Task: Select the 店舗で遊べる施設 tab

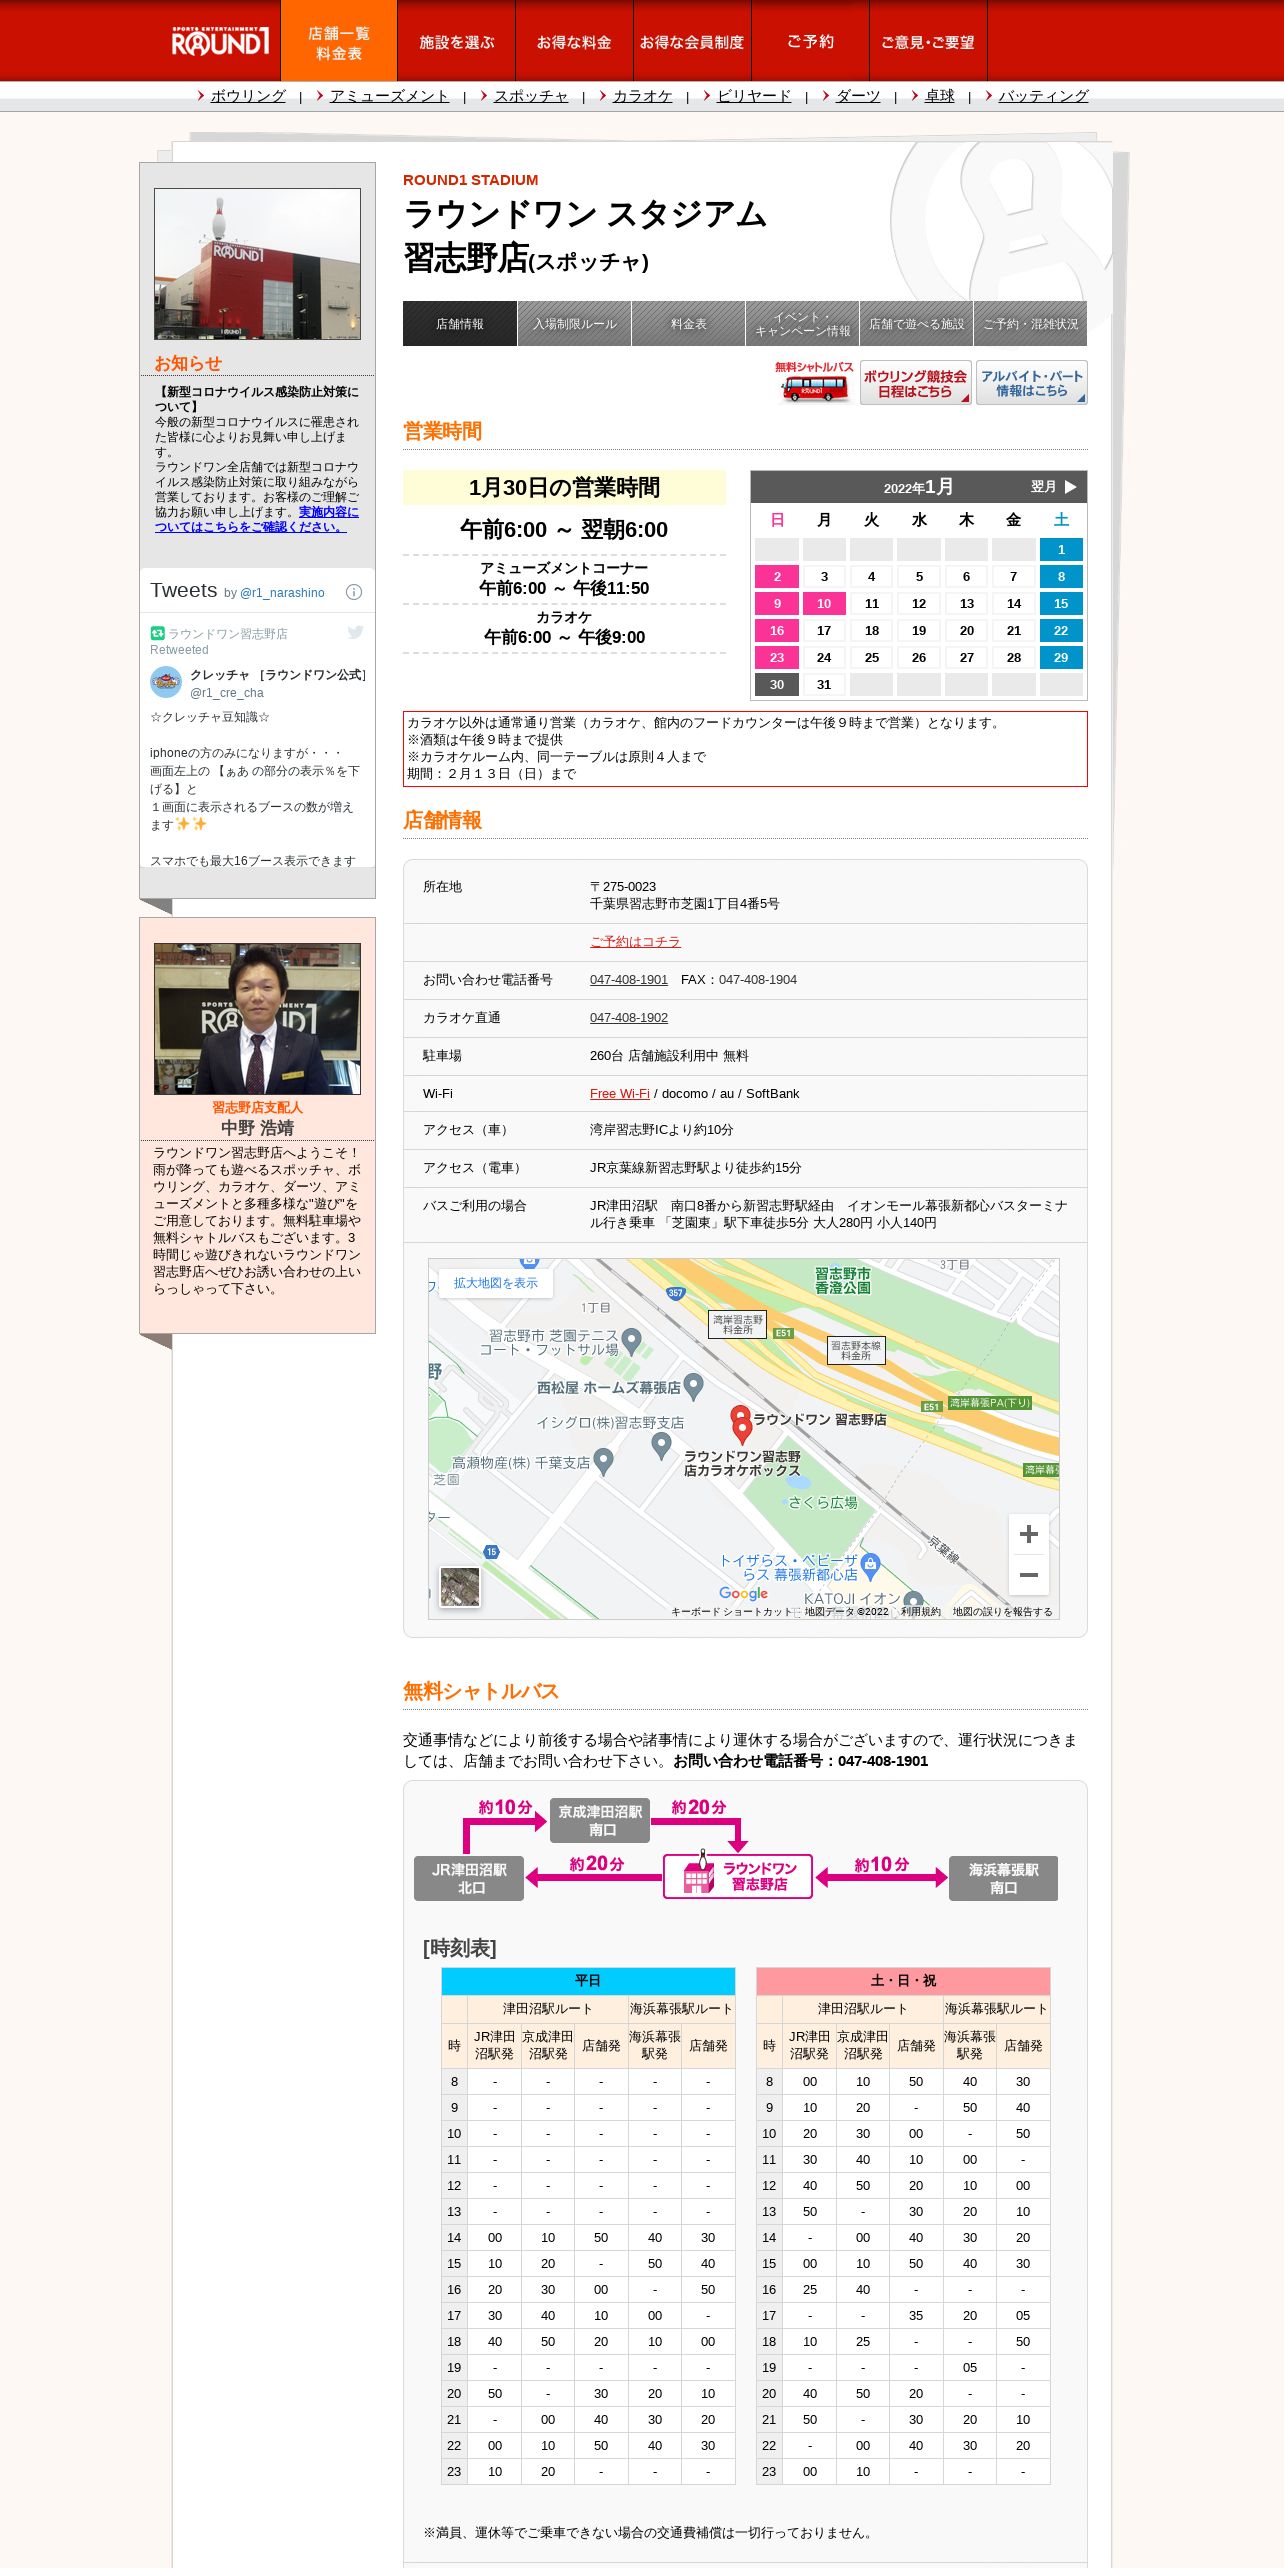Action: (x=916, y=324)
